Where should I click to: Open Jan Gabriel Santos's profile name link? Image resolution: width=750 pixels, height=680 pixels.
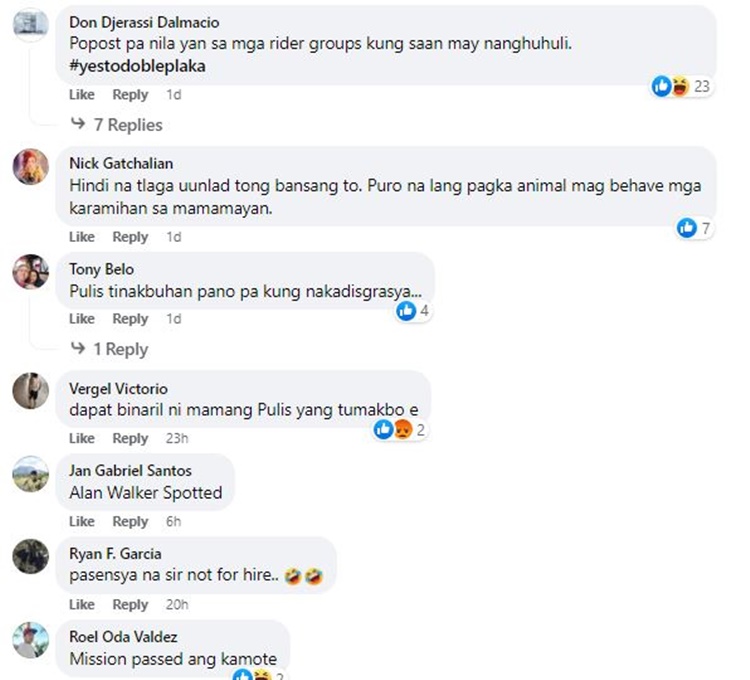point(130,471)
